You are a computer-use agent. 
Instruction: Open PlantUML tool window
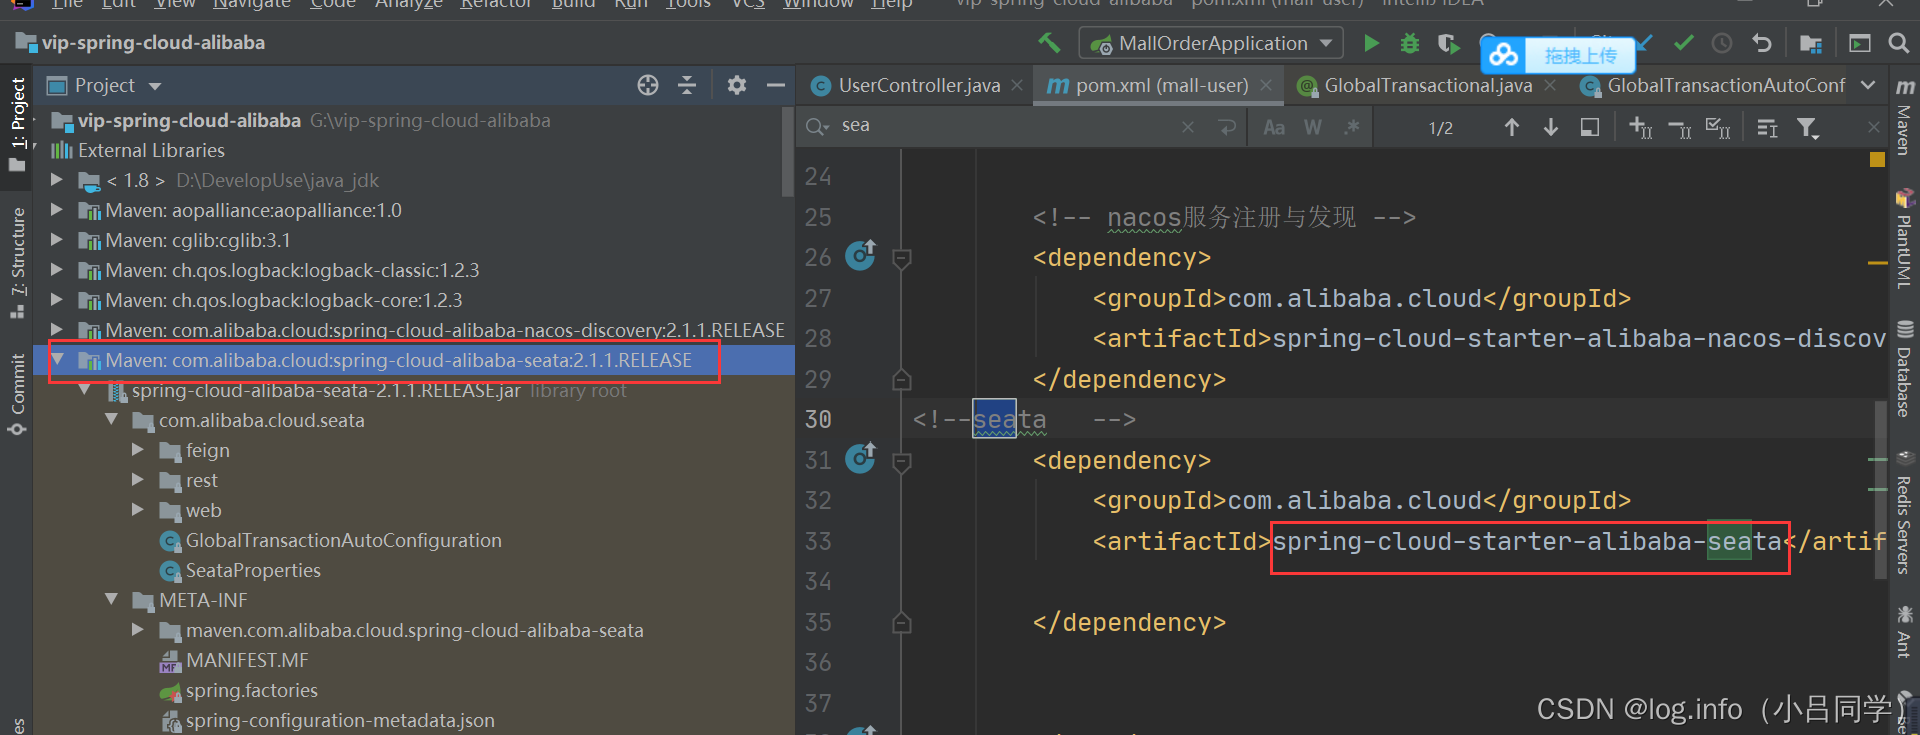[x=1905, y=240]
